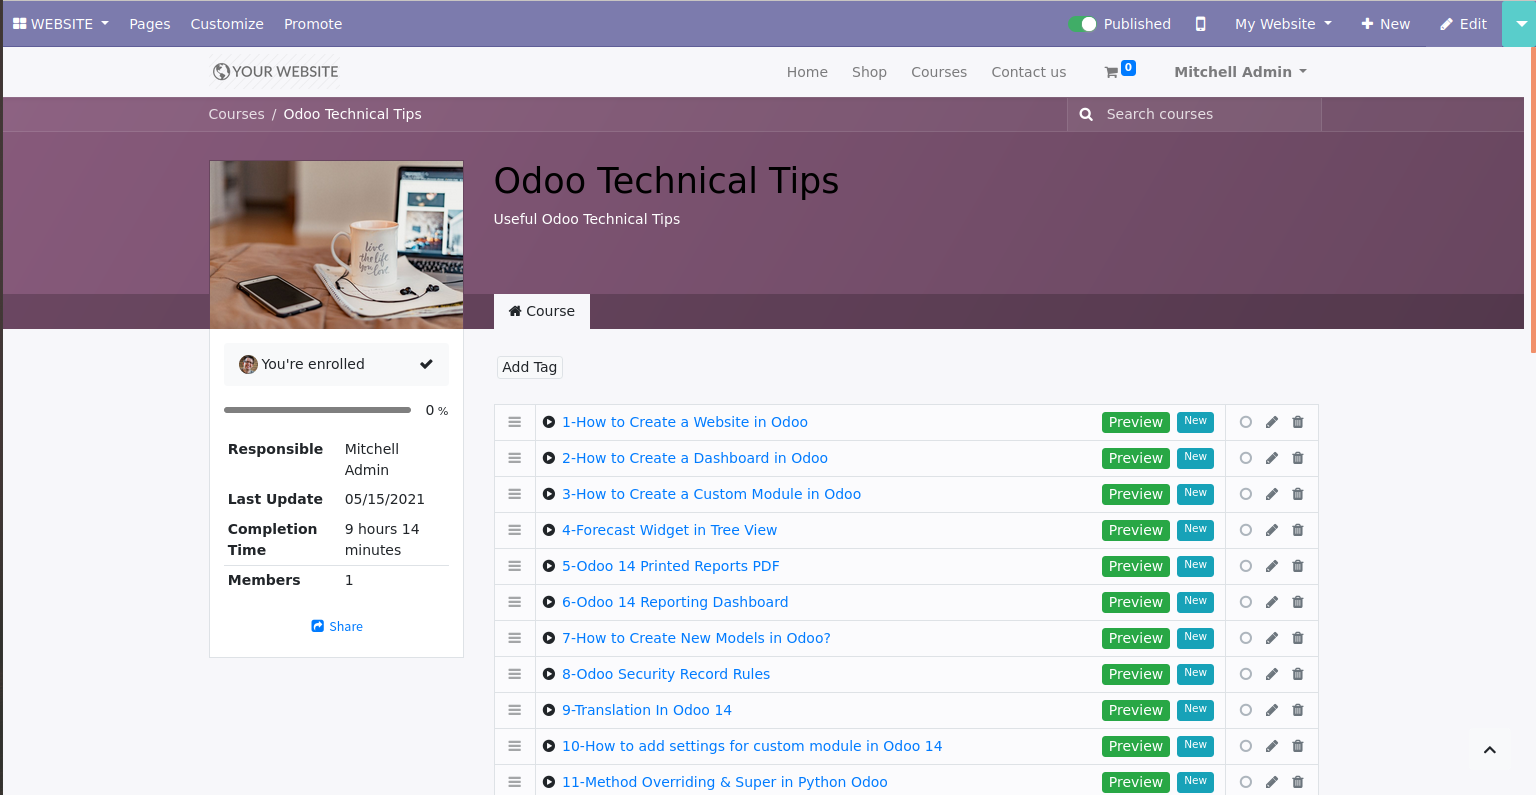The height and width of the screenshot is (795, 1536).
Task: Click the Share link
Action: click(337, 627)
